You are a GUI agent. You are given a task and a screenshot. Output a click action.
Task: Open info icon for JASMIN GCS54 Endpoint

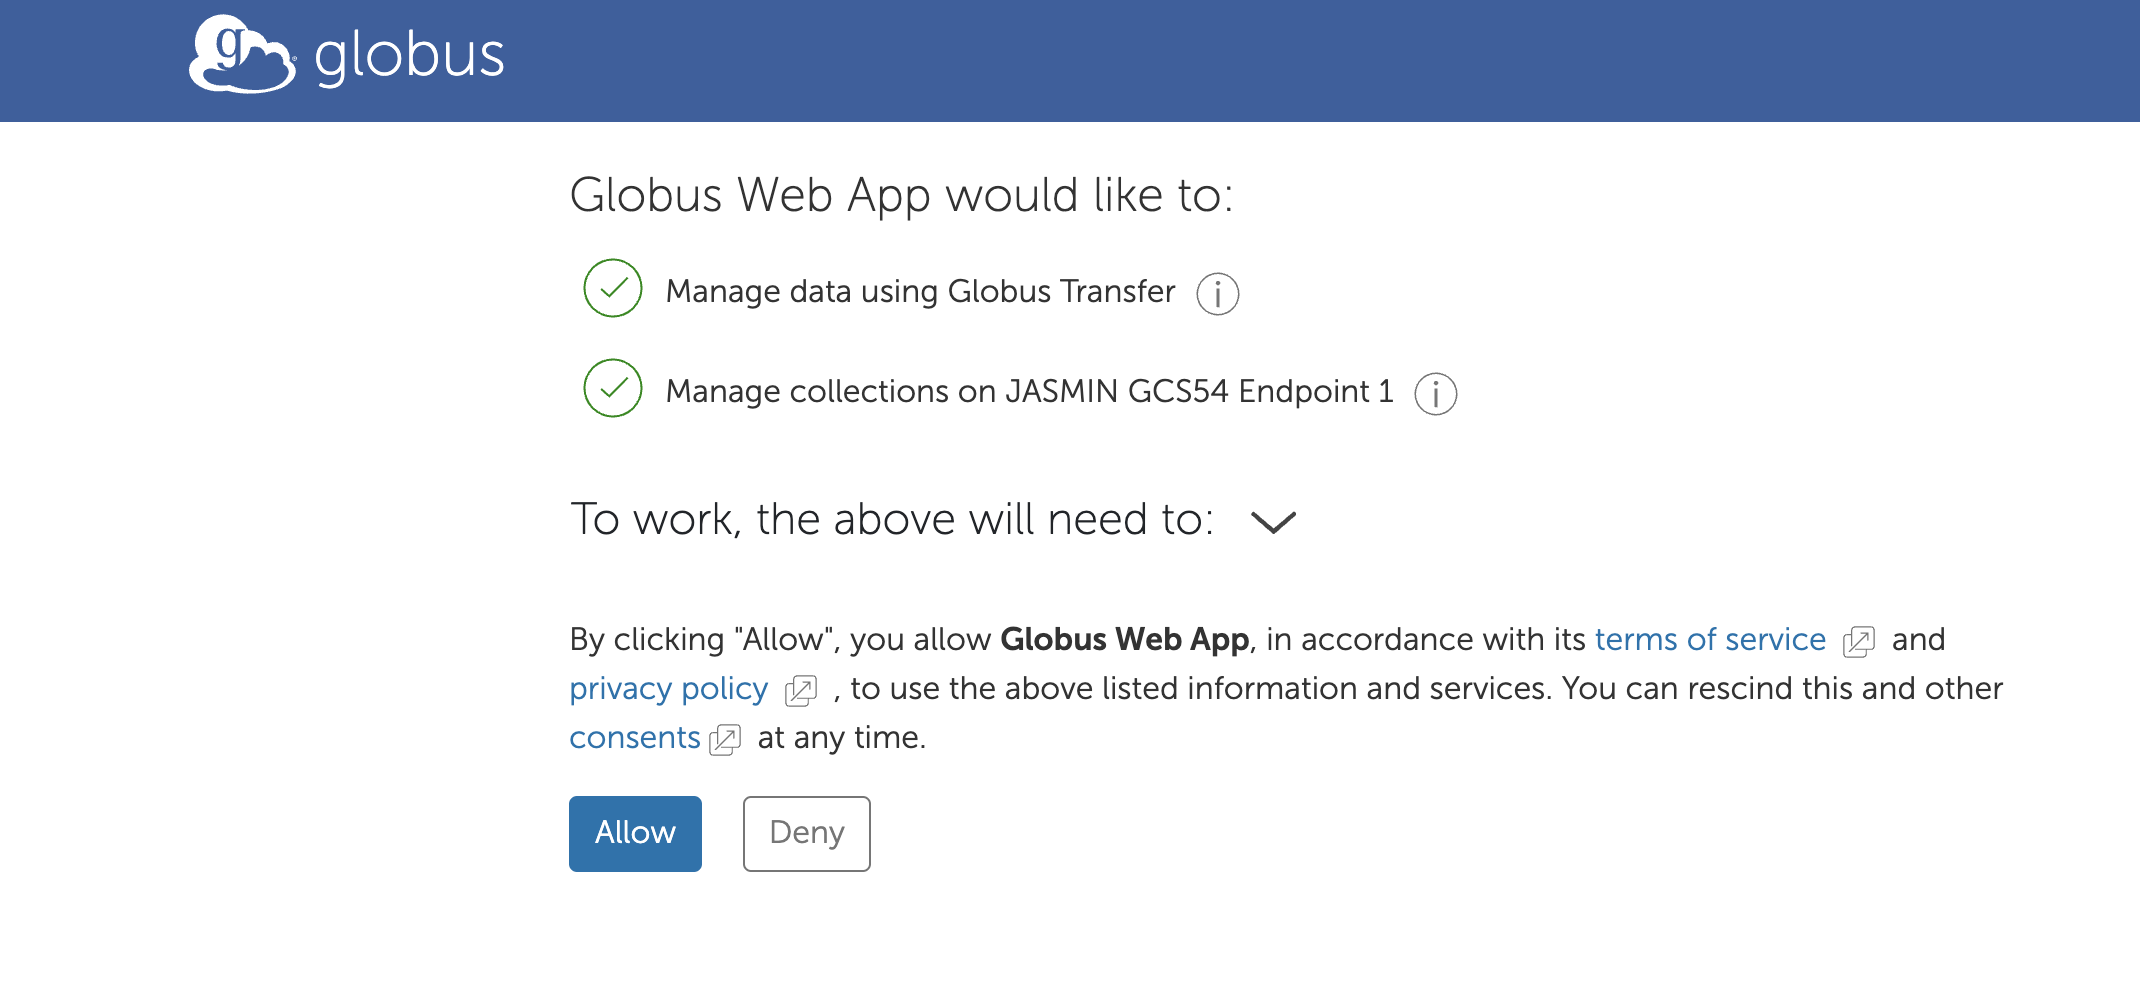(1435, 394)
